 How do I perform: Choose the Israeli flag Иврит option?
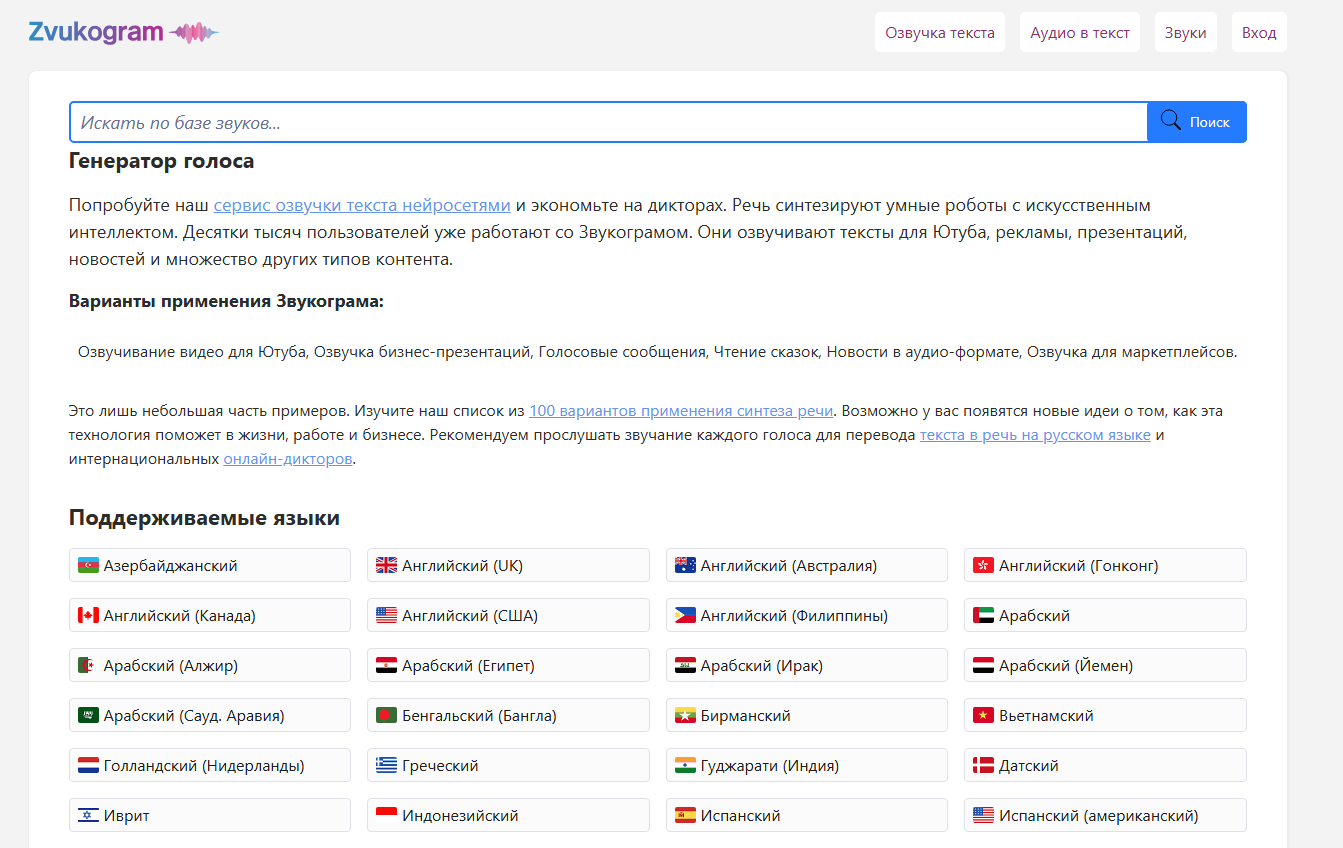pos(209,815)
